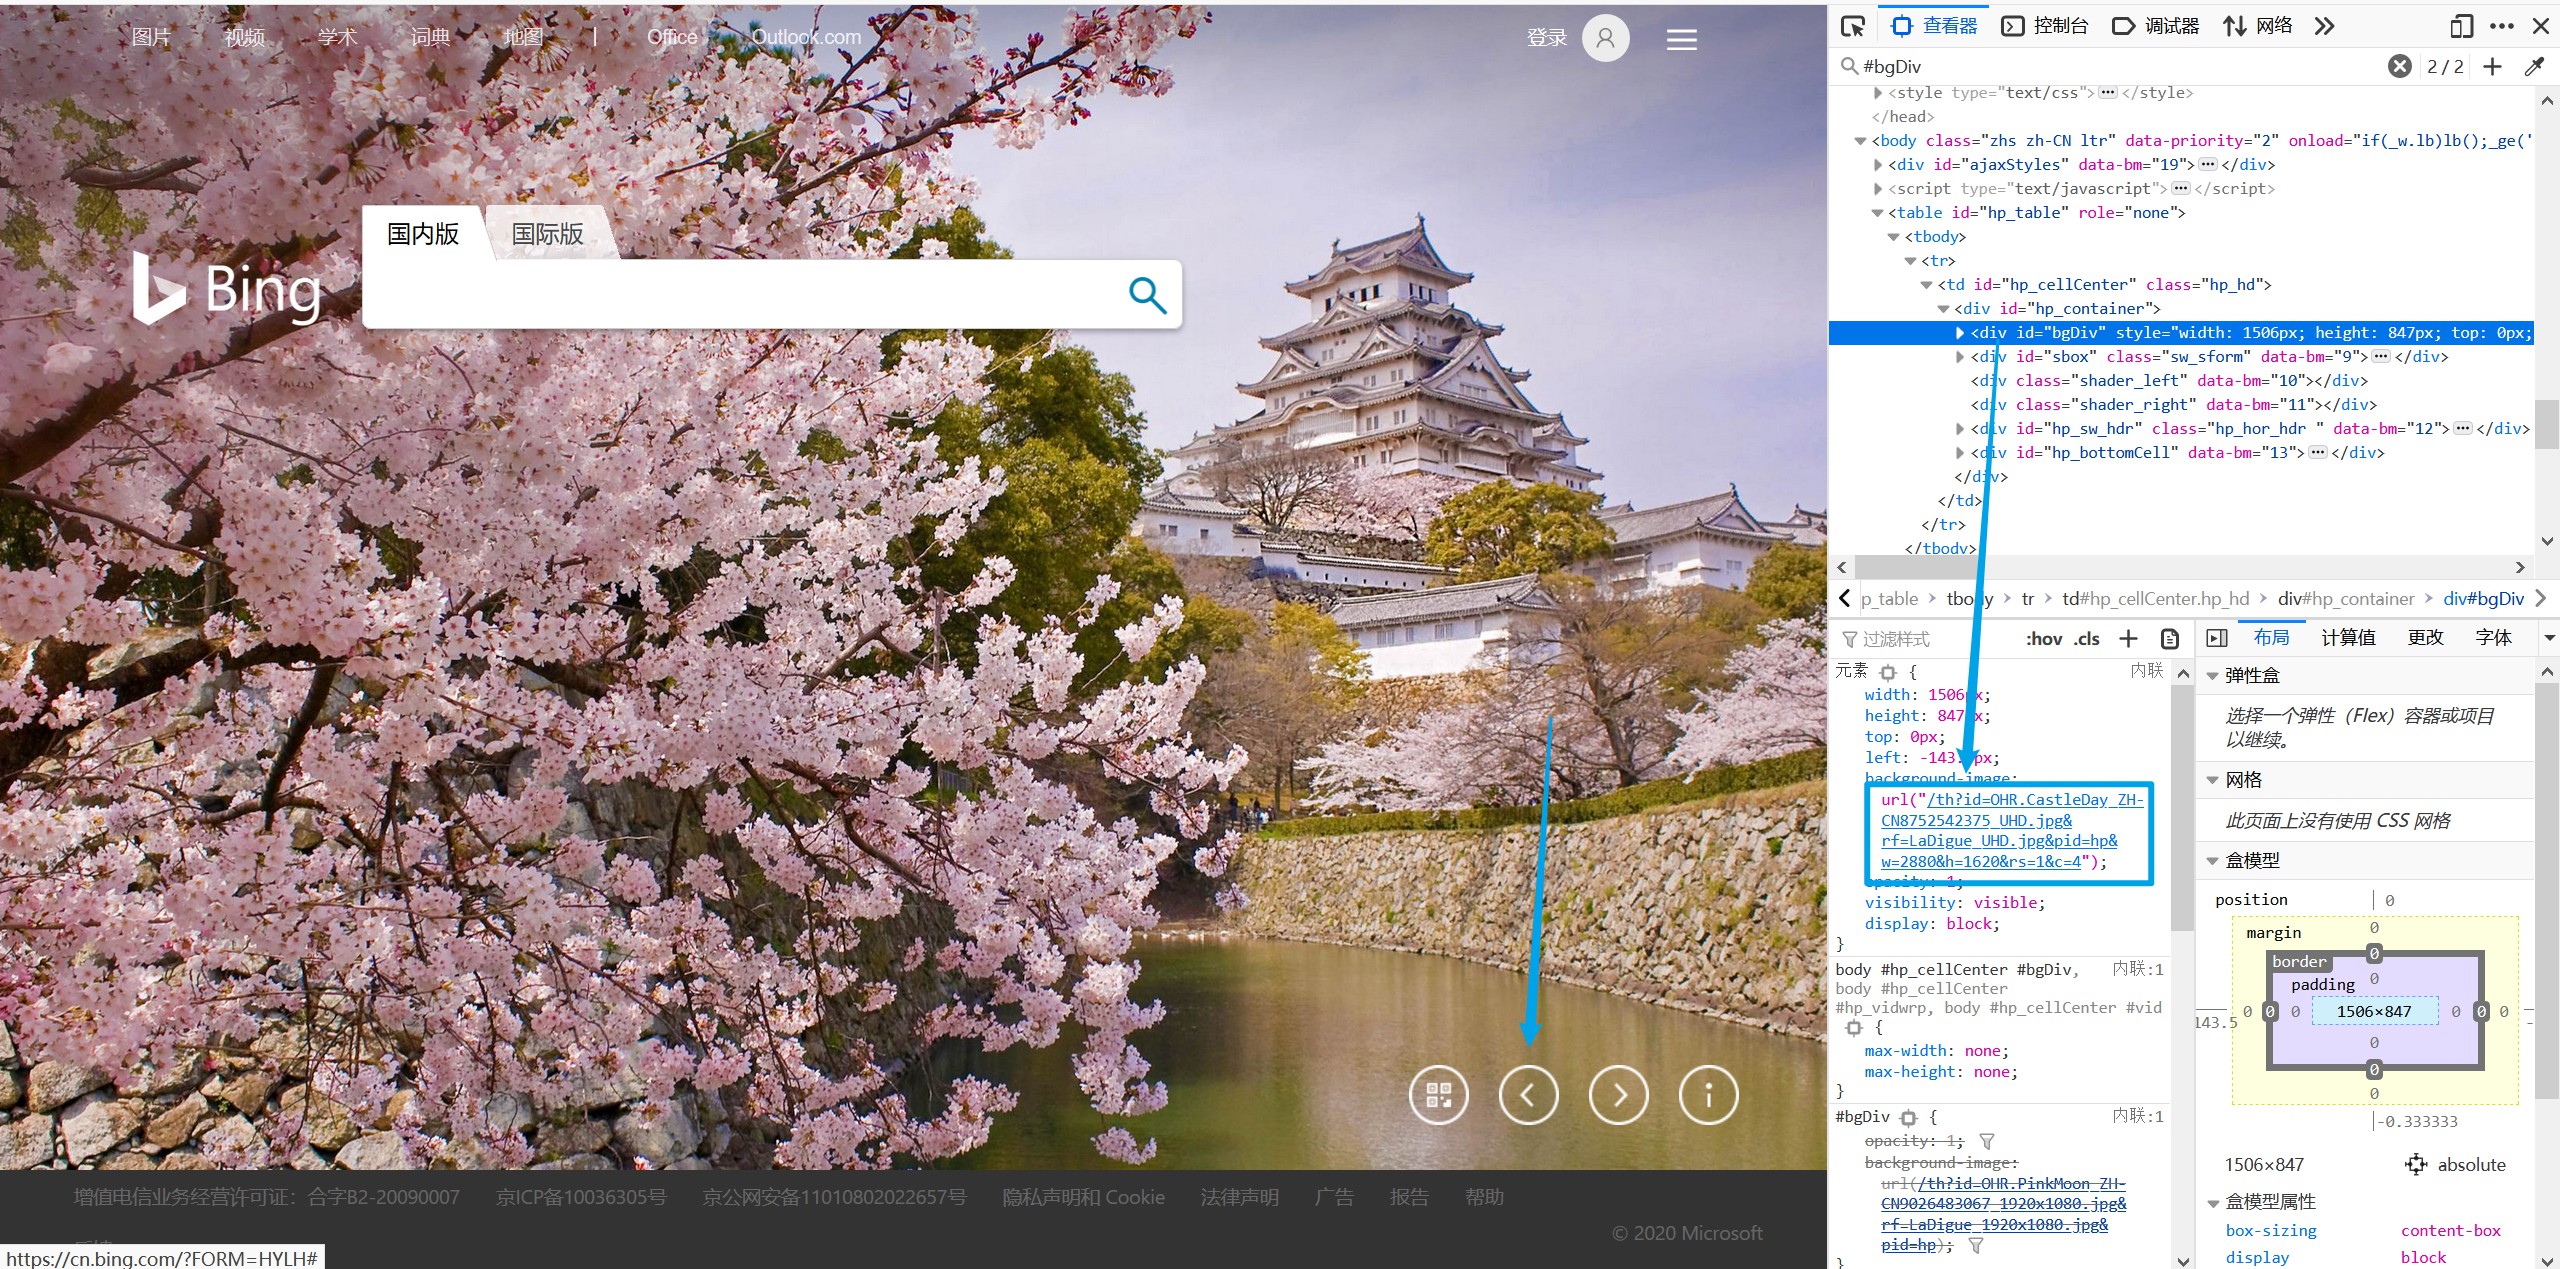
Task: Expand the hp_sw_hdr div node
Action: pyautogui.click(x=1960, y=429)
